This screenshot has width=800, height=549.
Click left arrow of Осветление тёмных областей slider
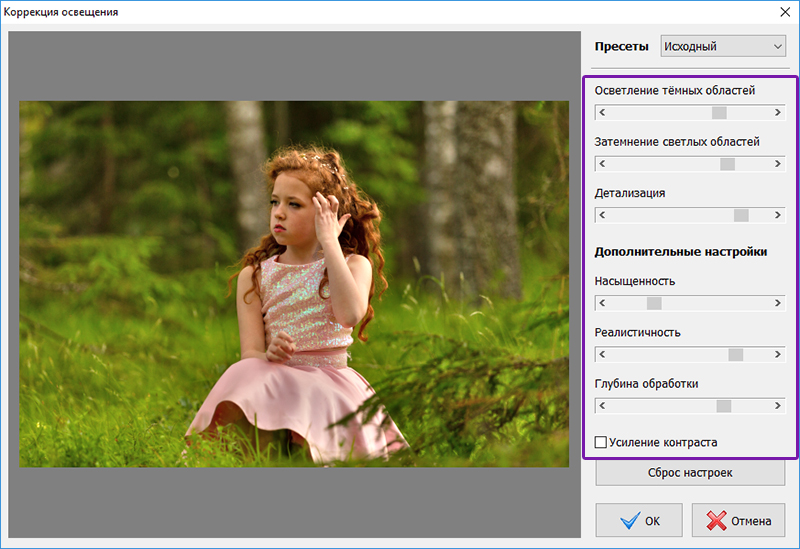603,113
